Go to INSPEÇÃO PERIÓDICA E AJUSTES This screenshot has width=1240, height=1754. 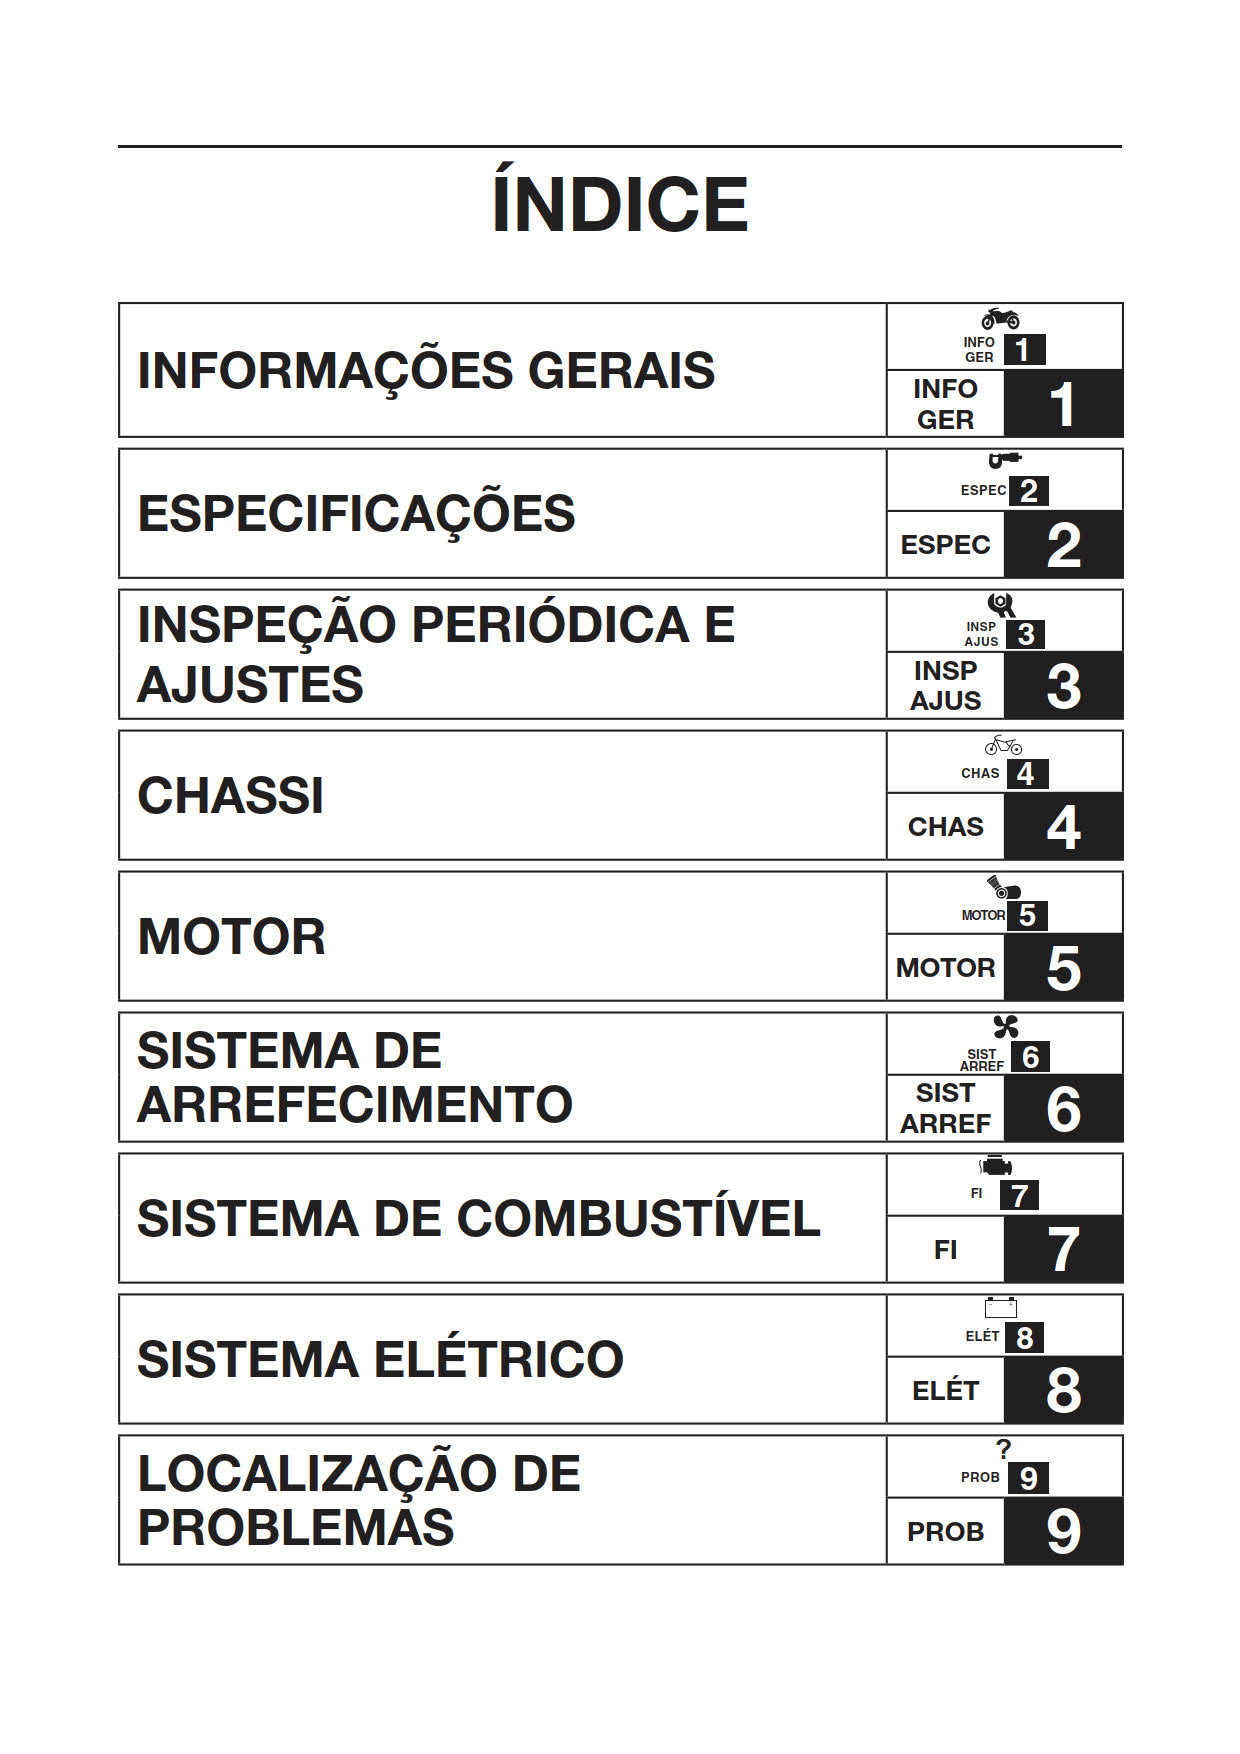pyautogui.click(x=435, y=654)
